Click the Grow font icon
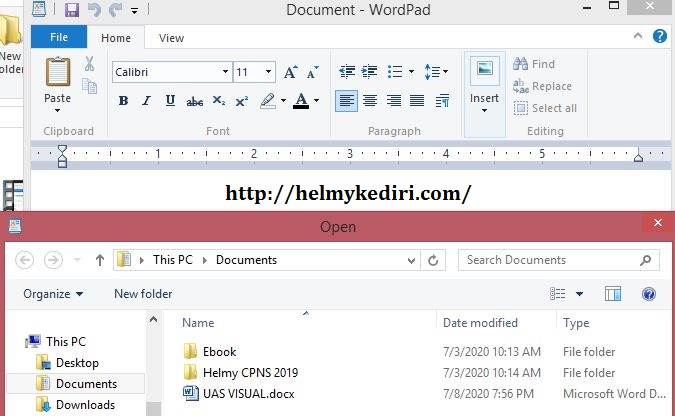The height and width of the screenshot is (416, 675). 291,72
